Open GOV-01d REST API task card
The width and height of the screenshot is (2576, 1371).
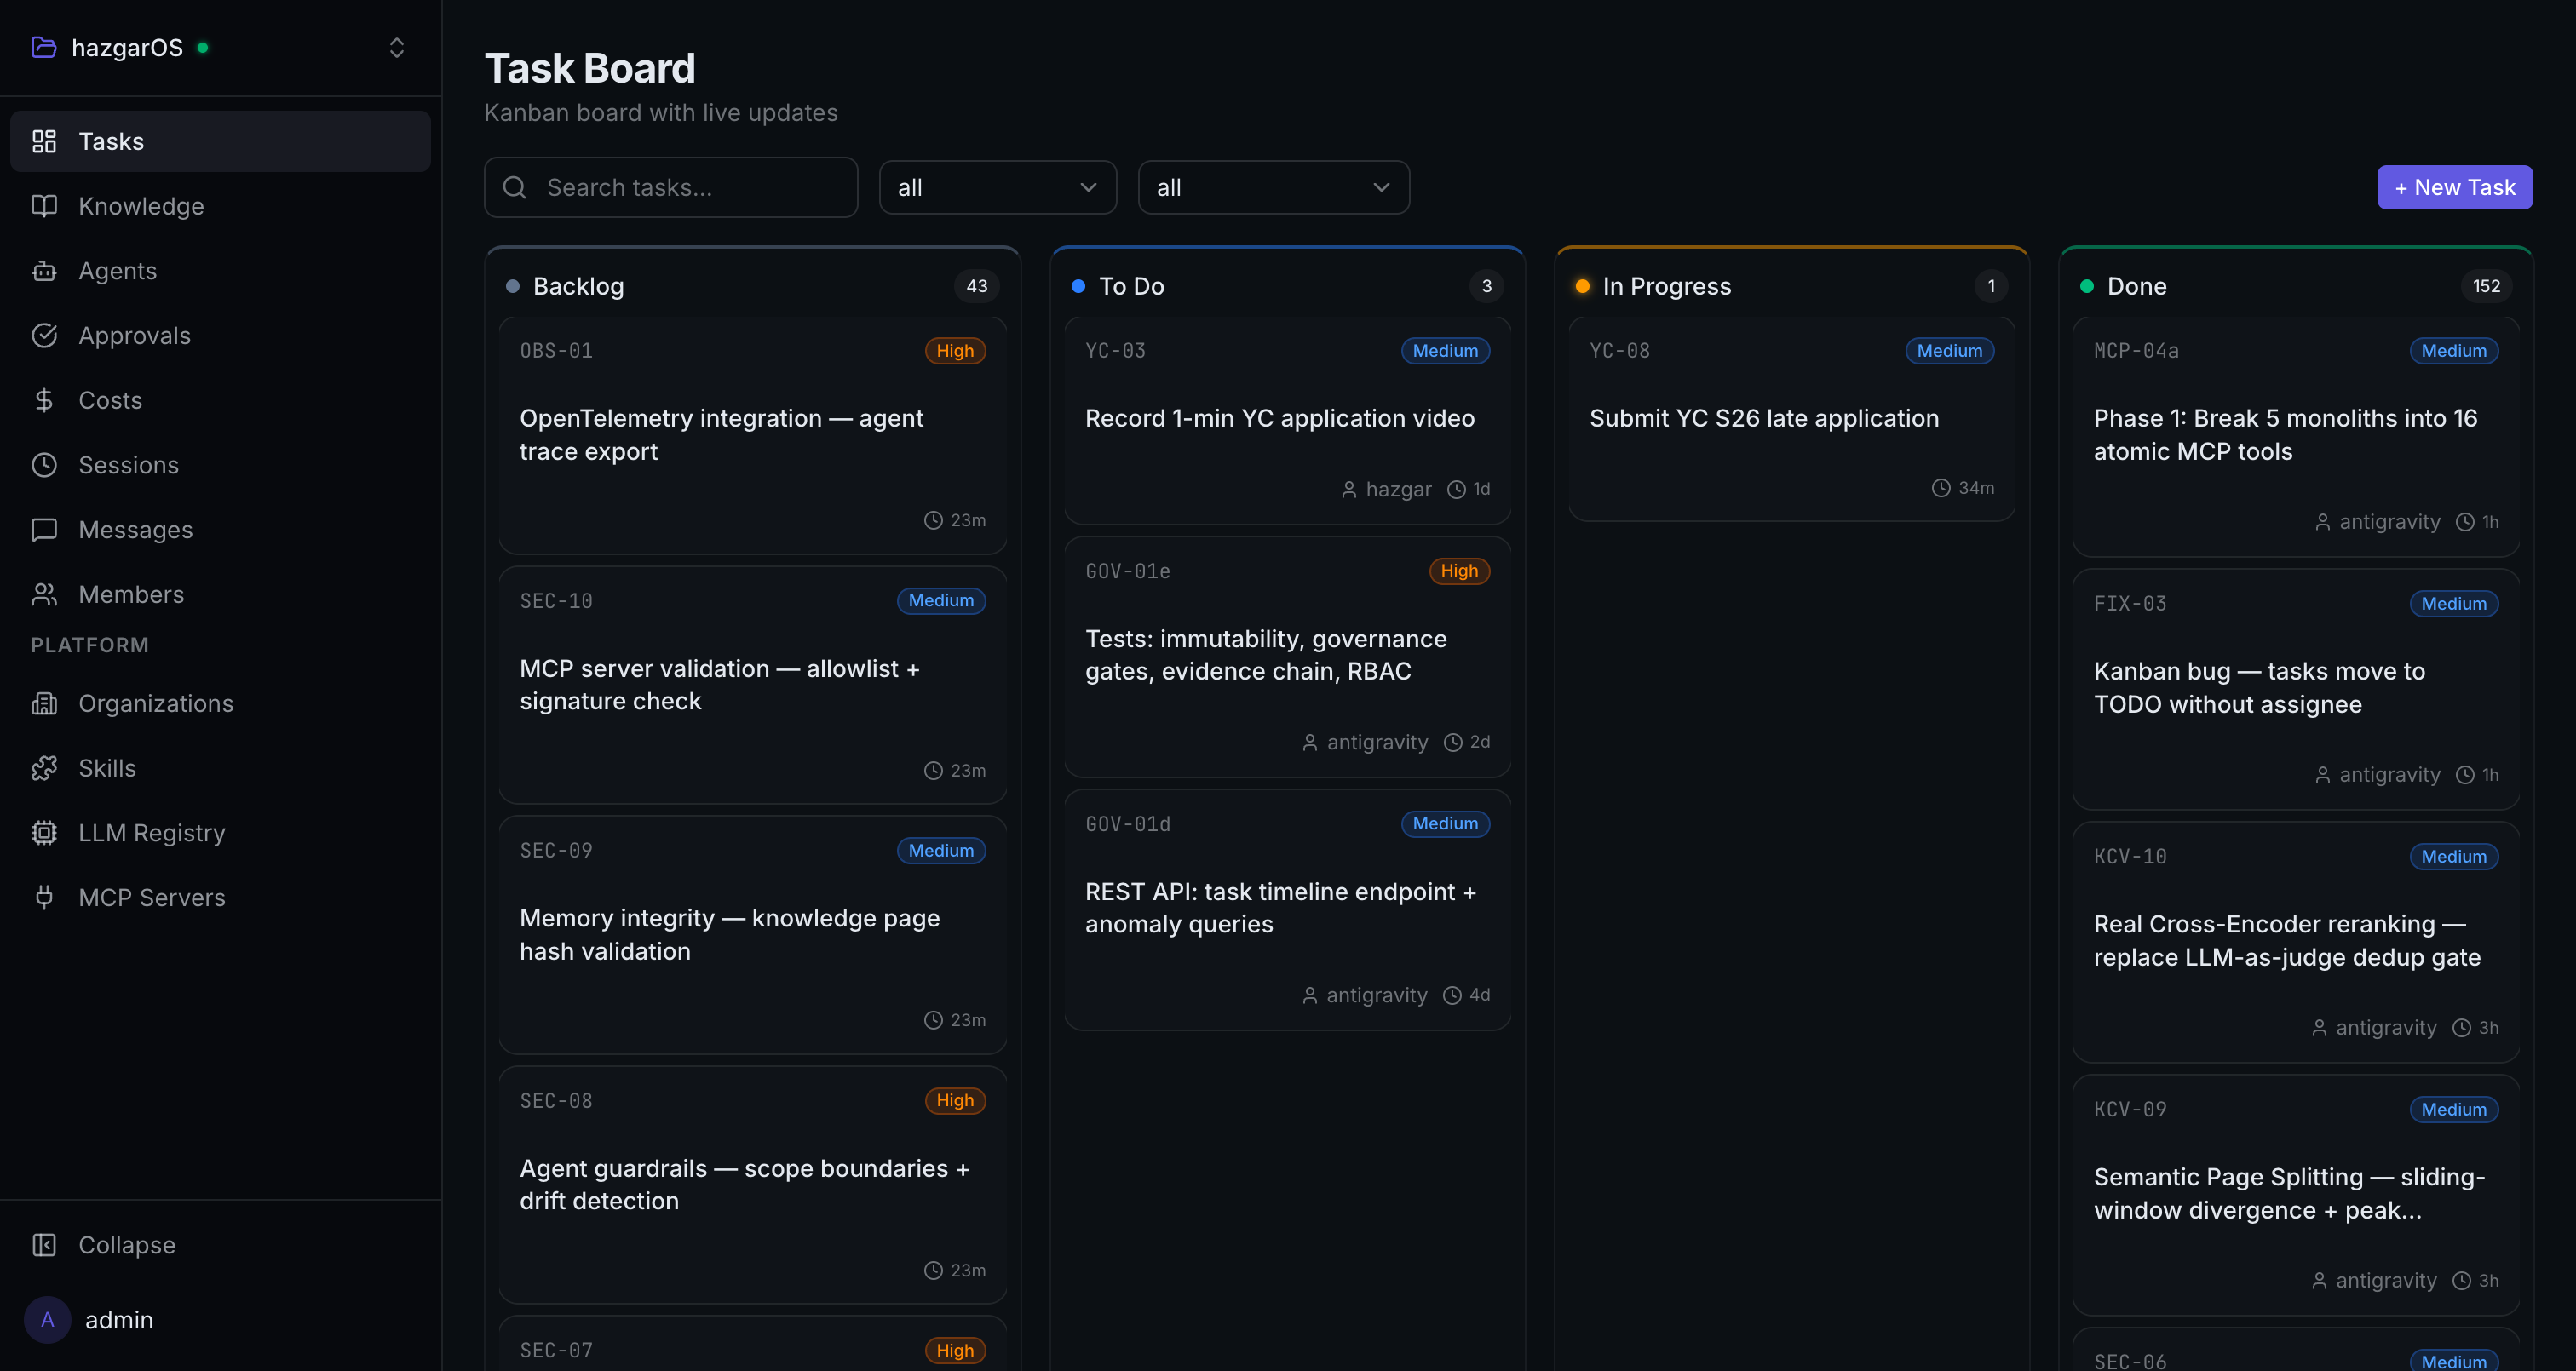tap(1287, 910)
